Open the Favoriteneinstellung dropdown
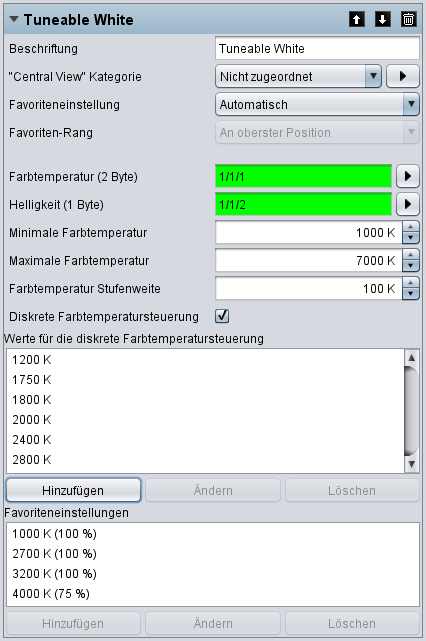Image resolution: width=426 pixels, height=641 pixels. click(317, 105)
